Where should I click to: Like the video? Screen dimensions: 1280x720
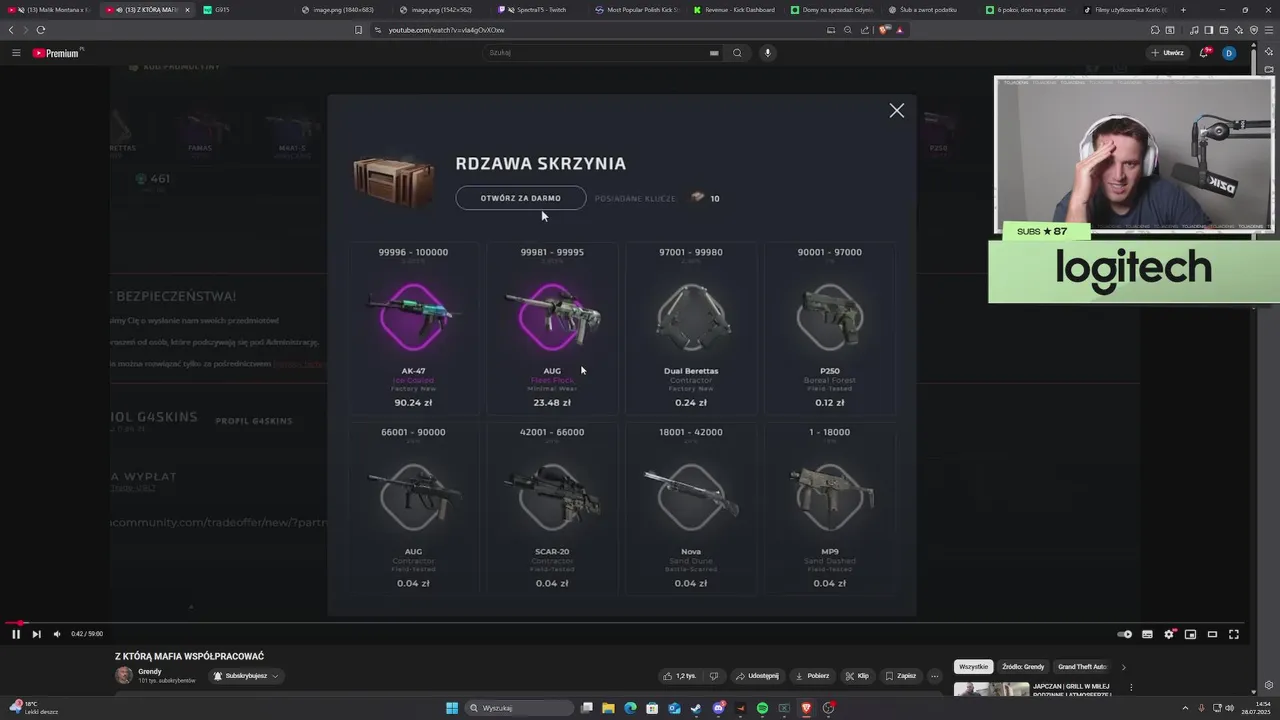[x=679, y=676]
